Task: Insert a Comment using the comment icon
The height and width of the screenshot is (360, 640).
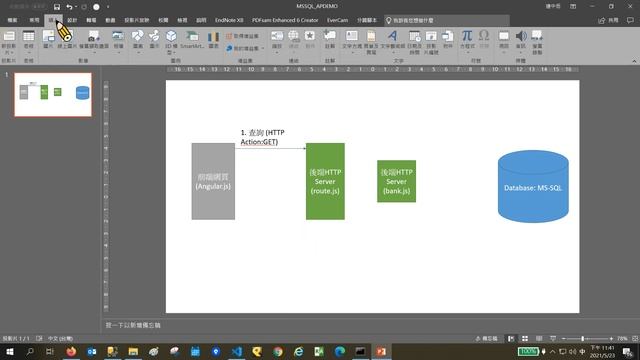Action: click(x=330, y=36)
